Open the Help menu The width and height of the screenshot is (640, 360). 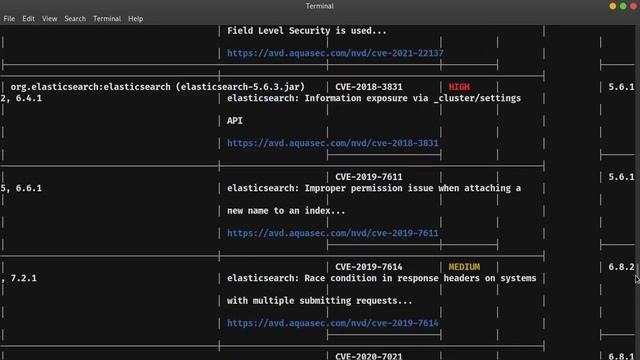pyautogui.click(x=136, y=19)
